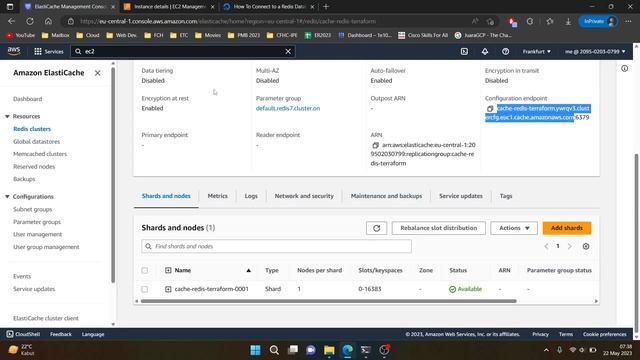This screenshot has height=360, width=640.
Task: Open the Actions dropdown
Action: coord(514,228)
